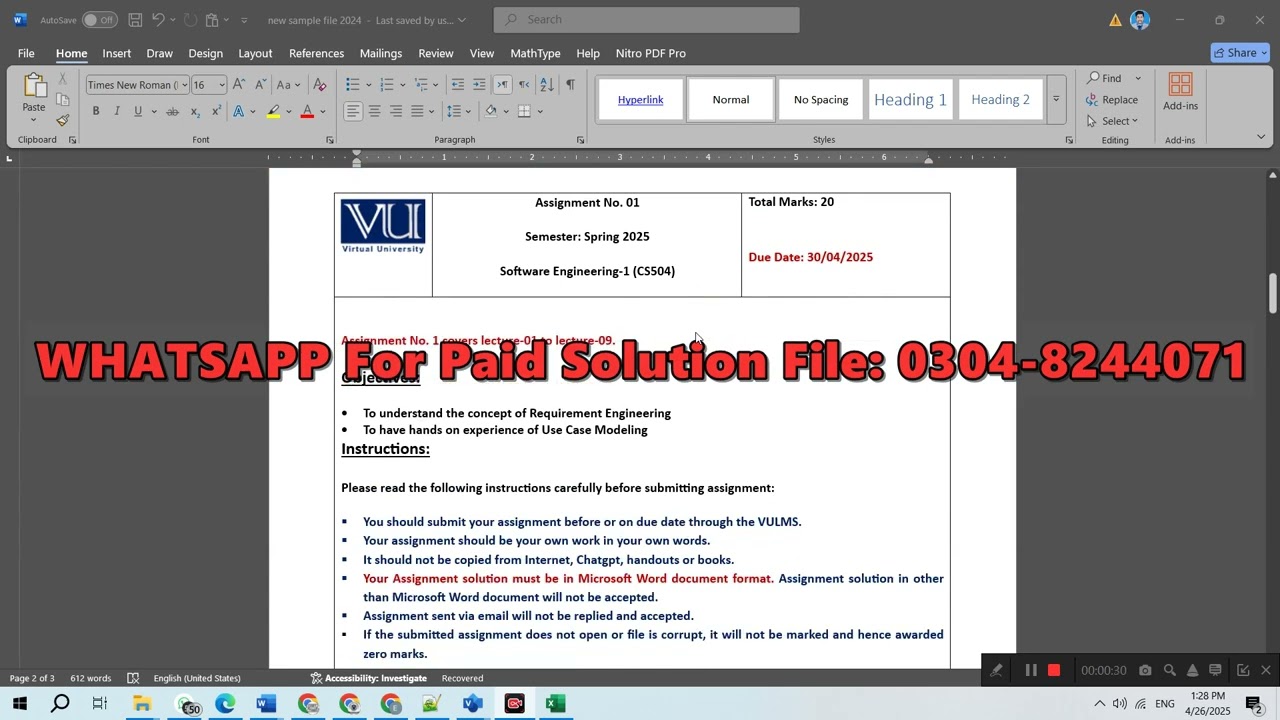Apply the Hyperlink style
The image size is (1280, 720).
pos(641,99)
